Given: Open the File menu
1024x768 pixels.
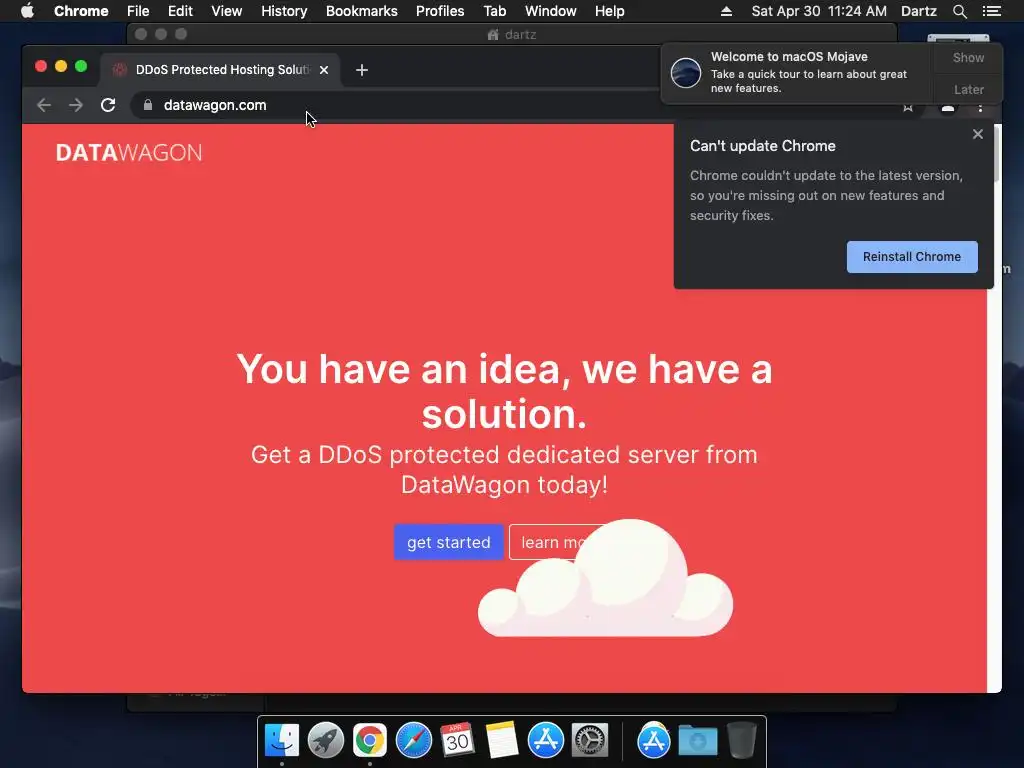Looking at the screenshot, I should click(138, 11).
